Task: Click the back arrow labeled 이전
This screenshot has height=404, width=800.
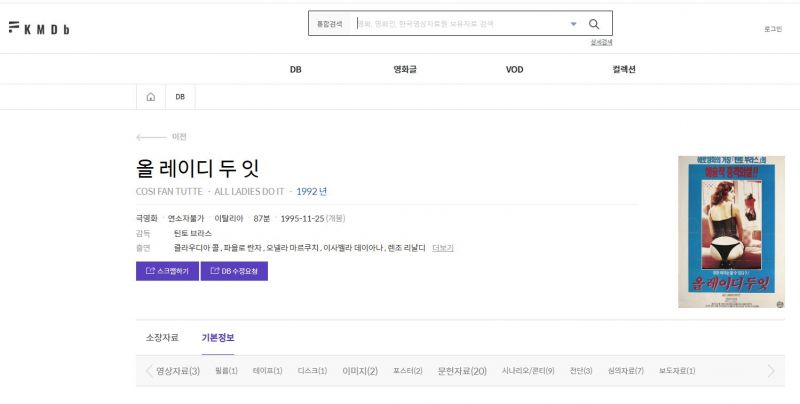Action: [161, 137]
